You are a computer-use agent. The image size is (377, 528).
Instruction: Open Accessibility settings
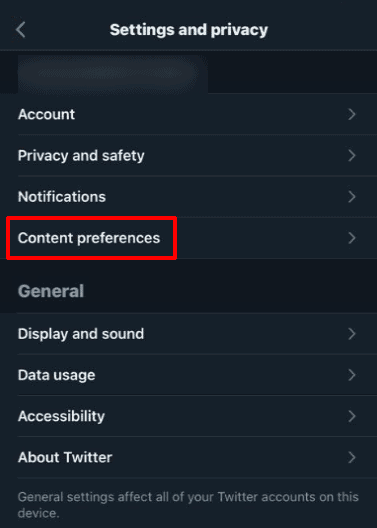188,416
